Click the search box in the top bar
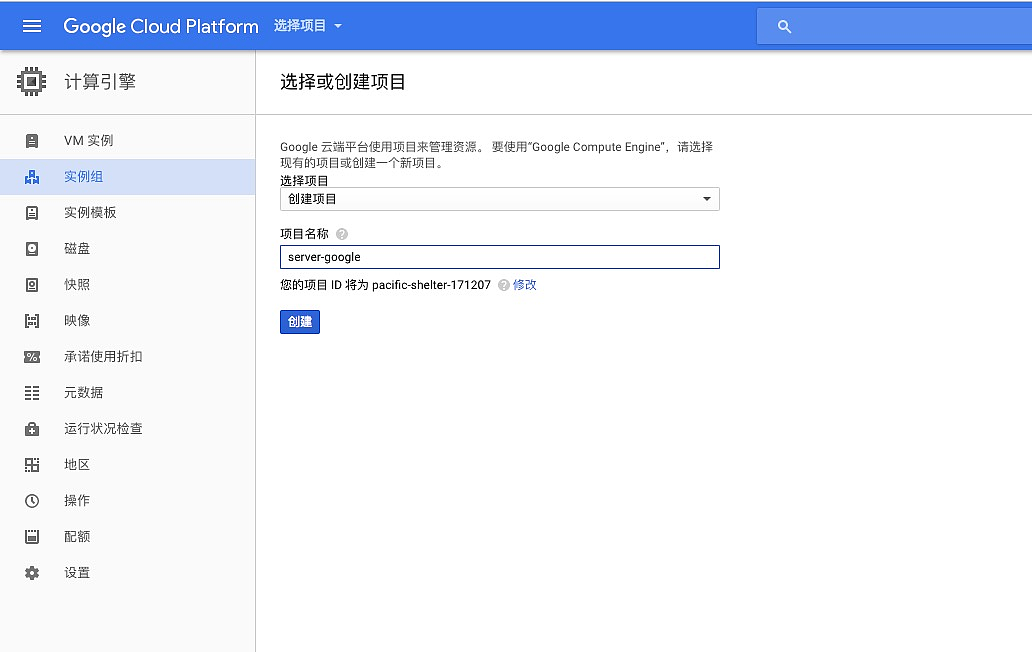 [900, 26]
